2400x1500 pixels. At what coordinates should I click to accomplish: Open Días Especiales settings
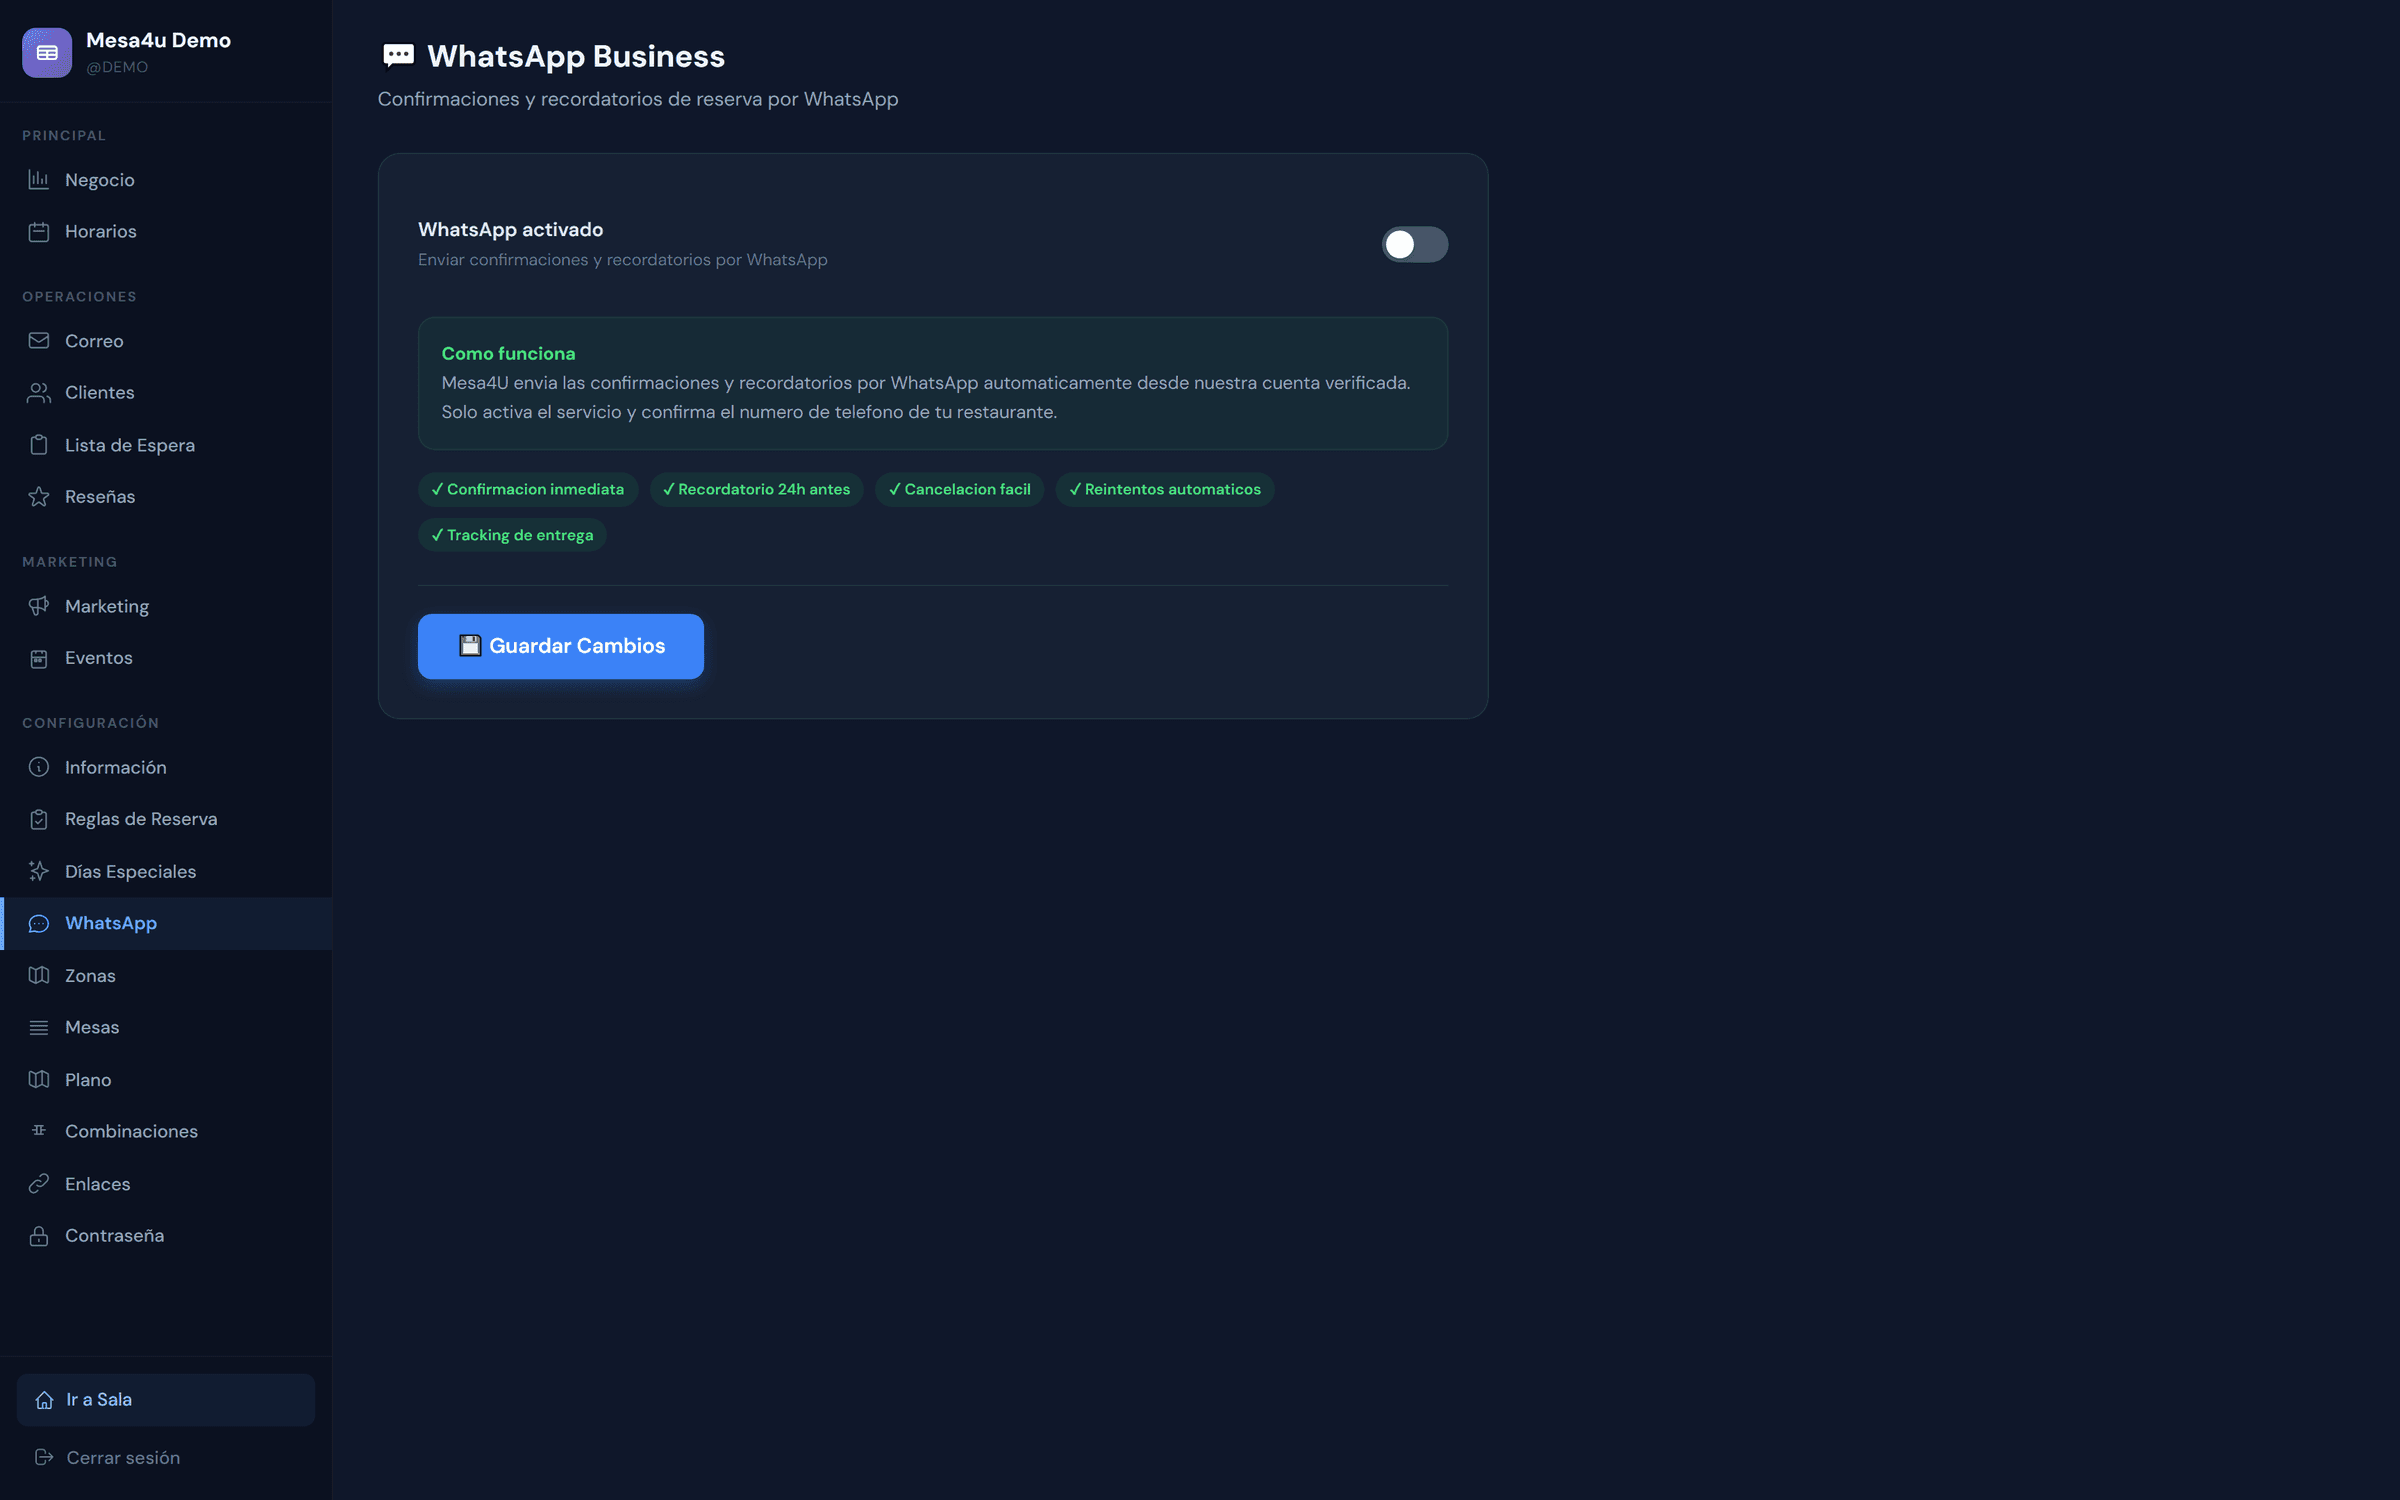pyautogui.click(x=166, y=871)
